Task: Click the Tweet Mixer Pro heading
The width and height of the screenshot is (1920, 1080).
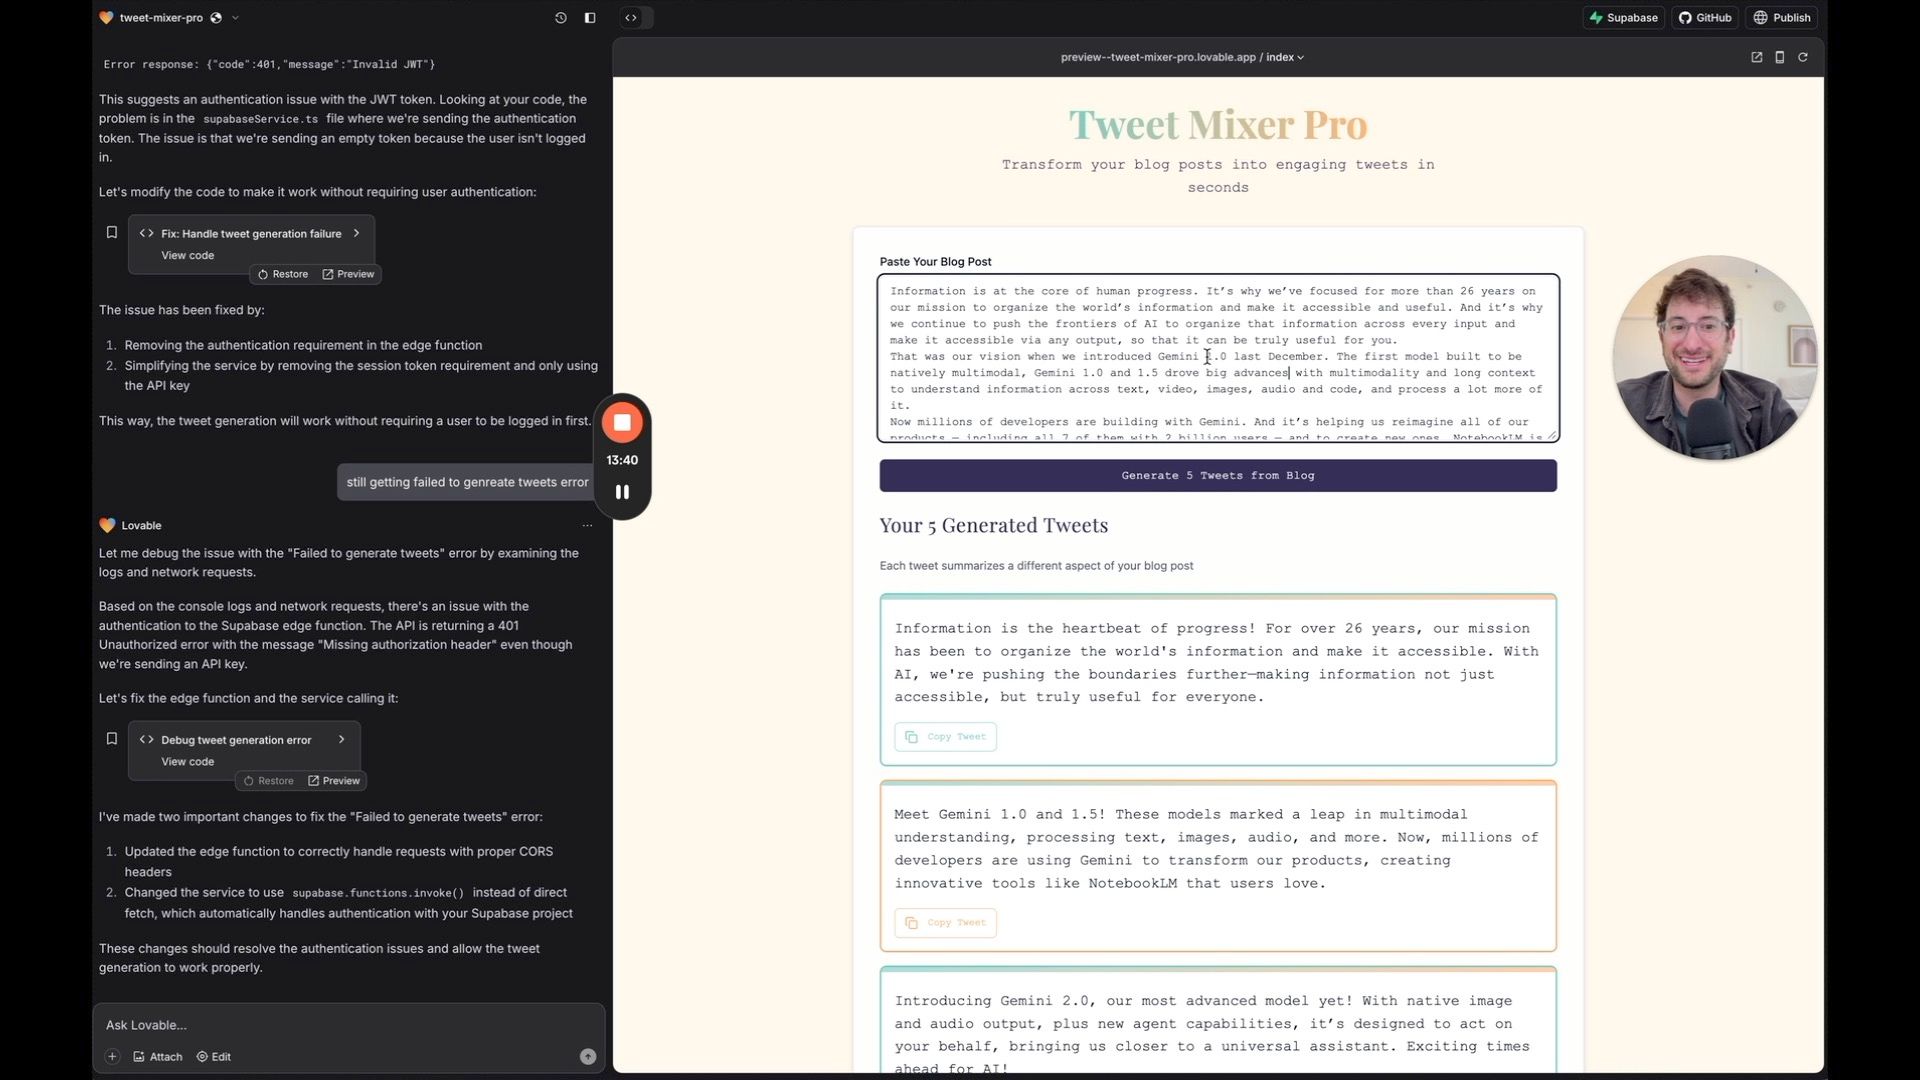Action: click(x=1218, y=125)
